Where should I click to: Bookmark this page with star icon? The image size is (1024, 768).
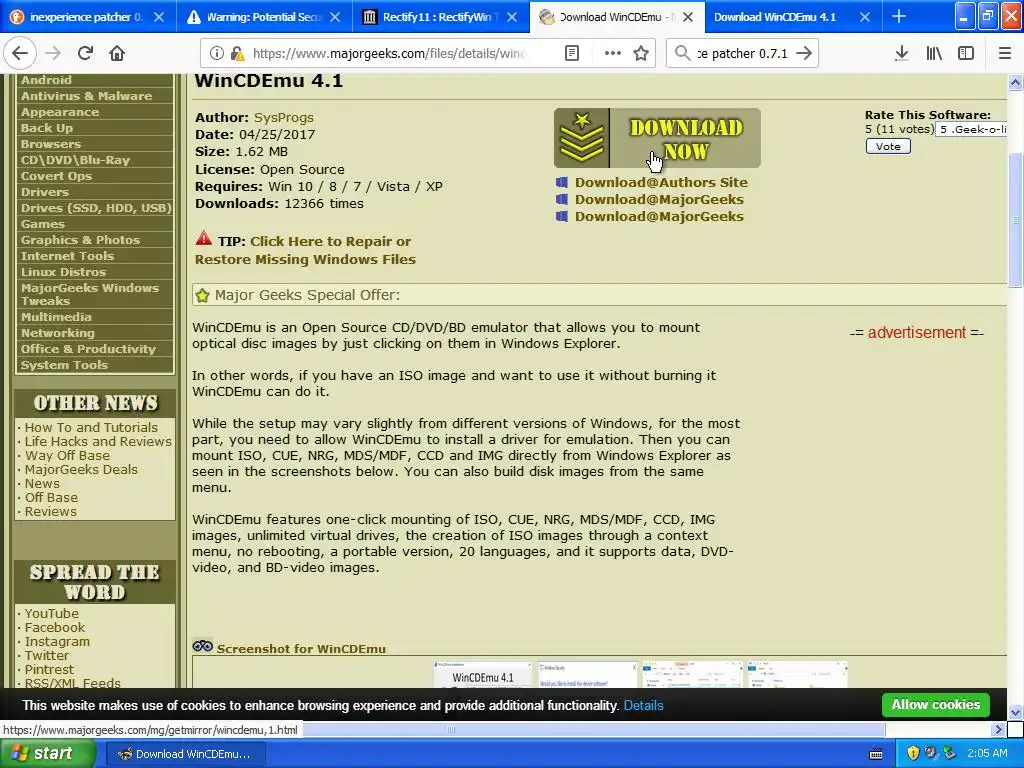coord(641,53)
